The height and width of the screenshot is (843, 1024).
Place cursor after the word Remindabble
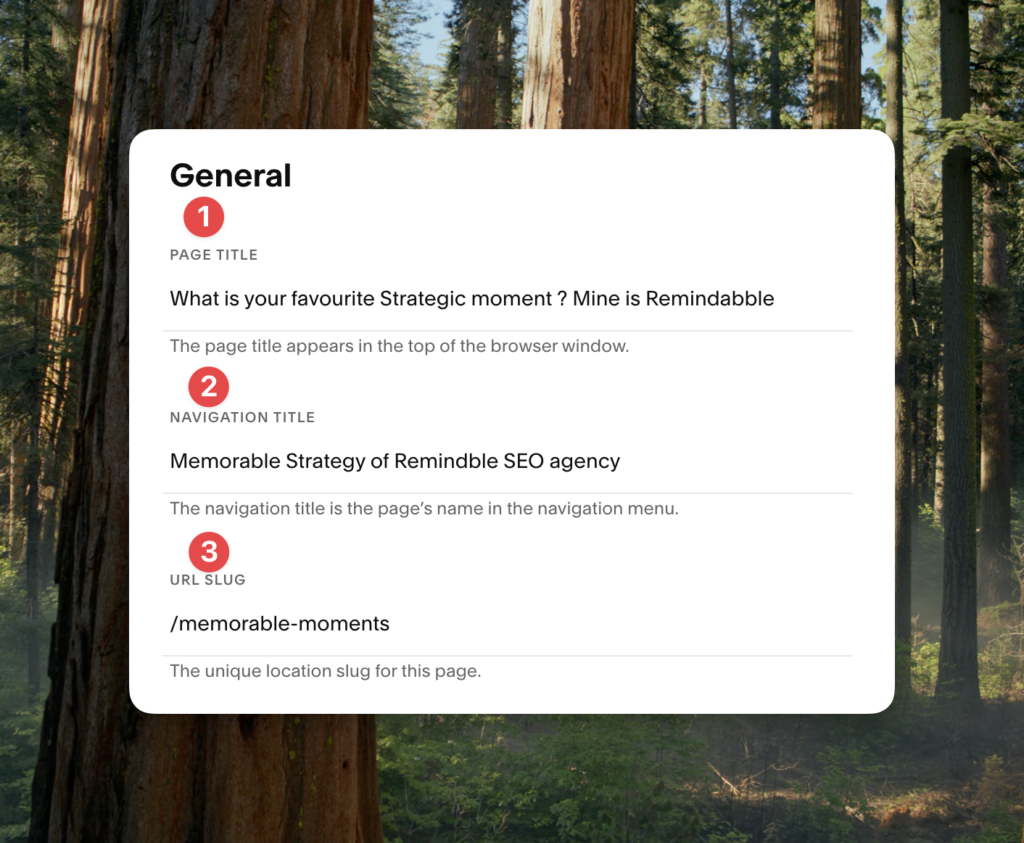(x=775, y=299)
